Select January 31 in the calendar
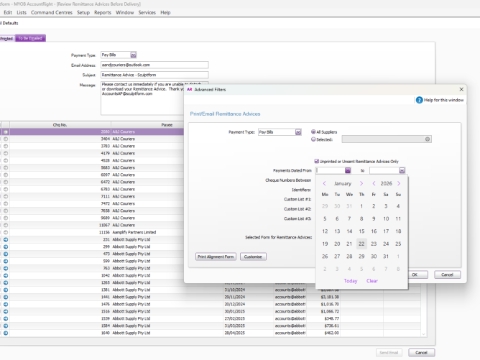 [386, 256]
